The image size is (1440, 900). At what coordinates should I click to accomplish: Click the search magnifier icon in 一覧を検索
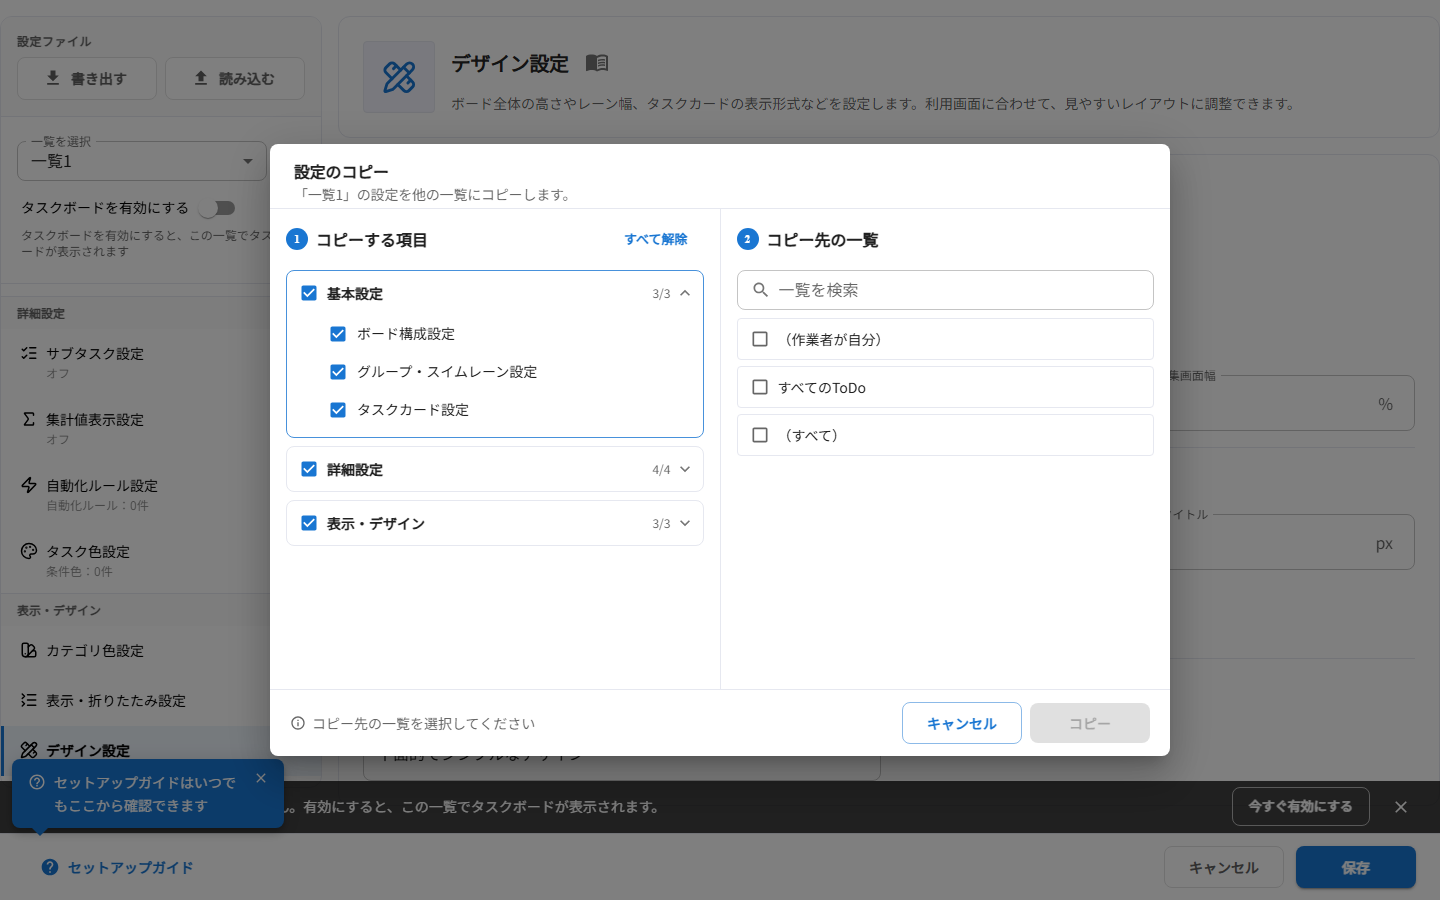coord(761,290)
